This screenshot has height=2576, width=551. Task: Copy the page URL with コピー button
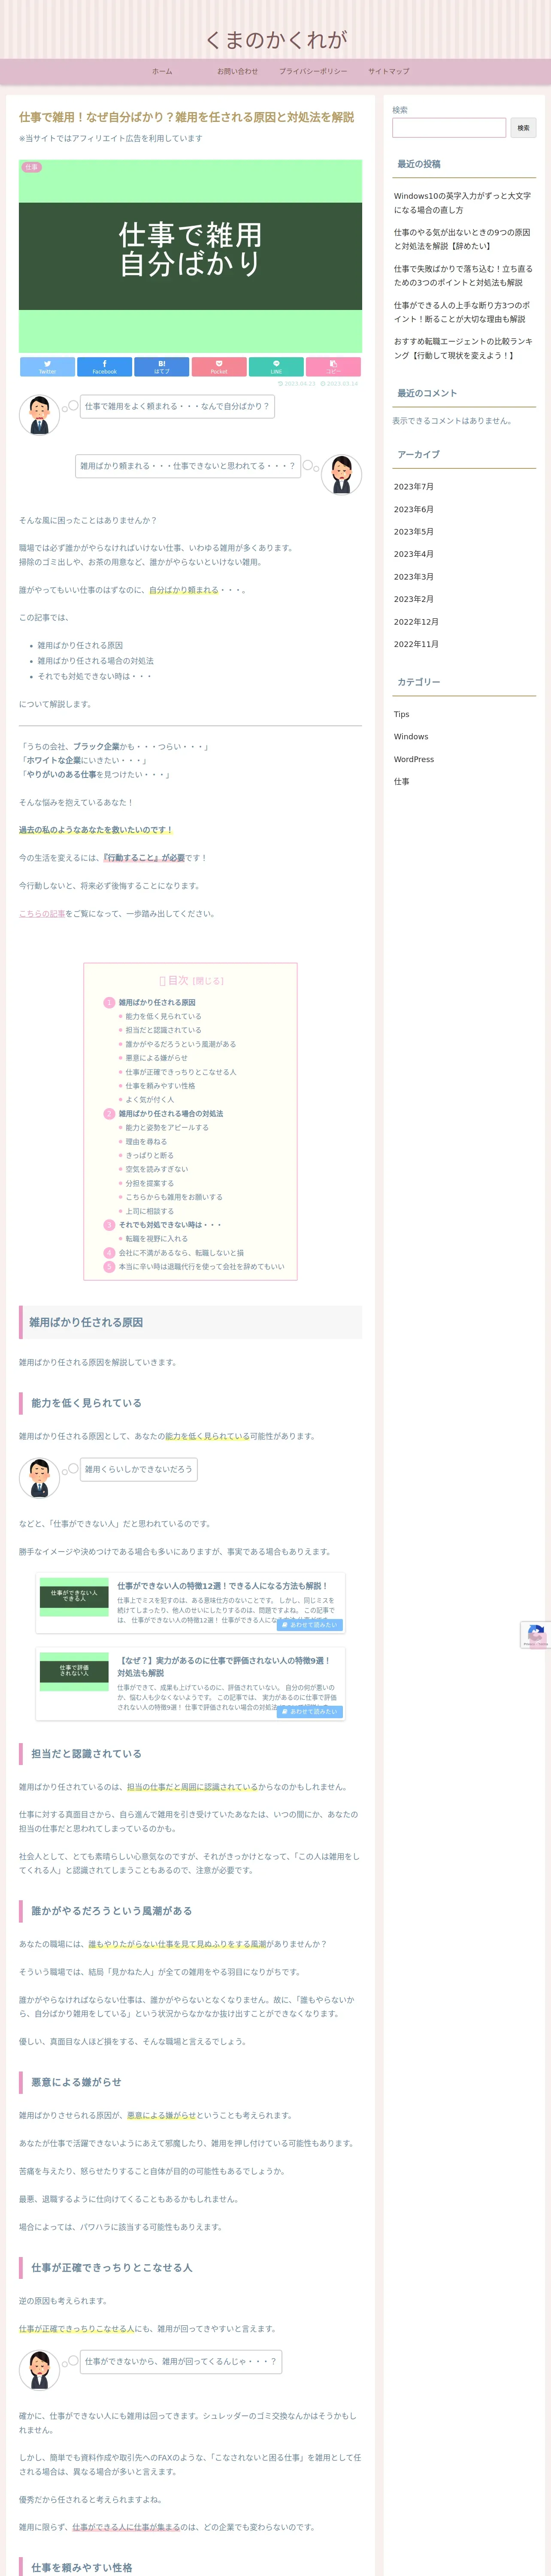[x=333, y=367]
